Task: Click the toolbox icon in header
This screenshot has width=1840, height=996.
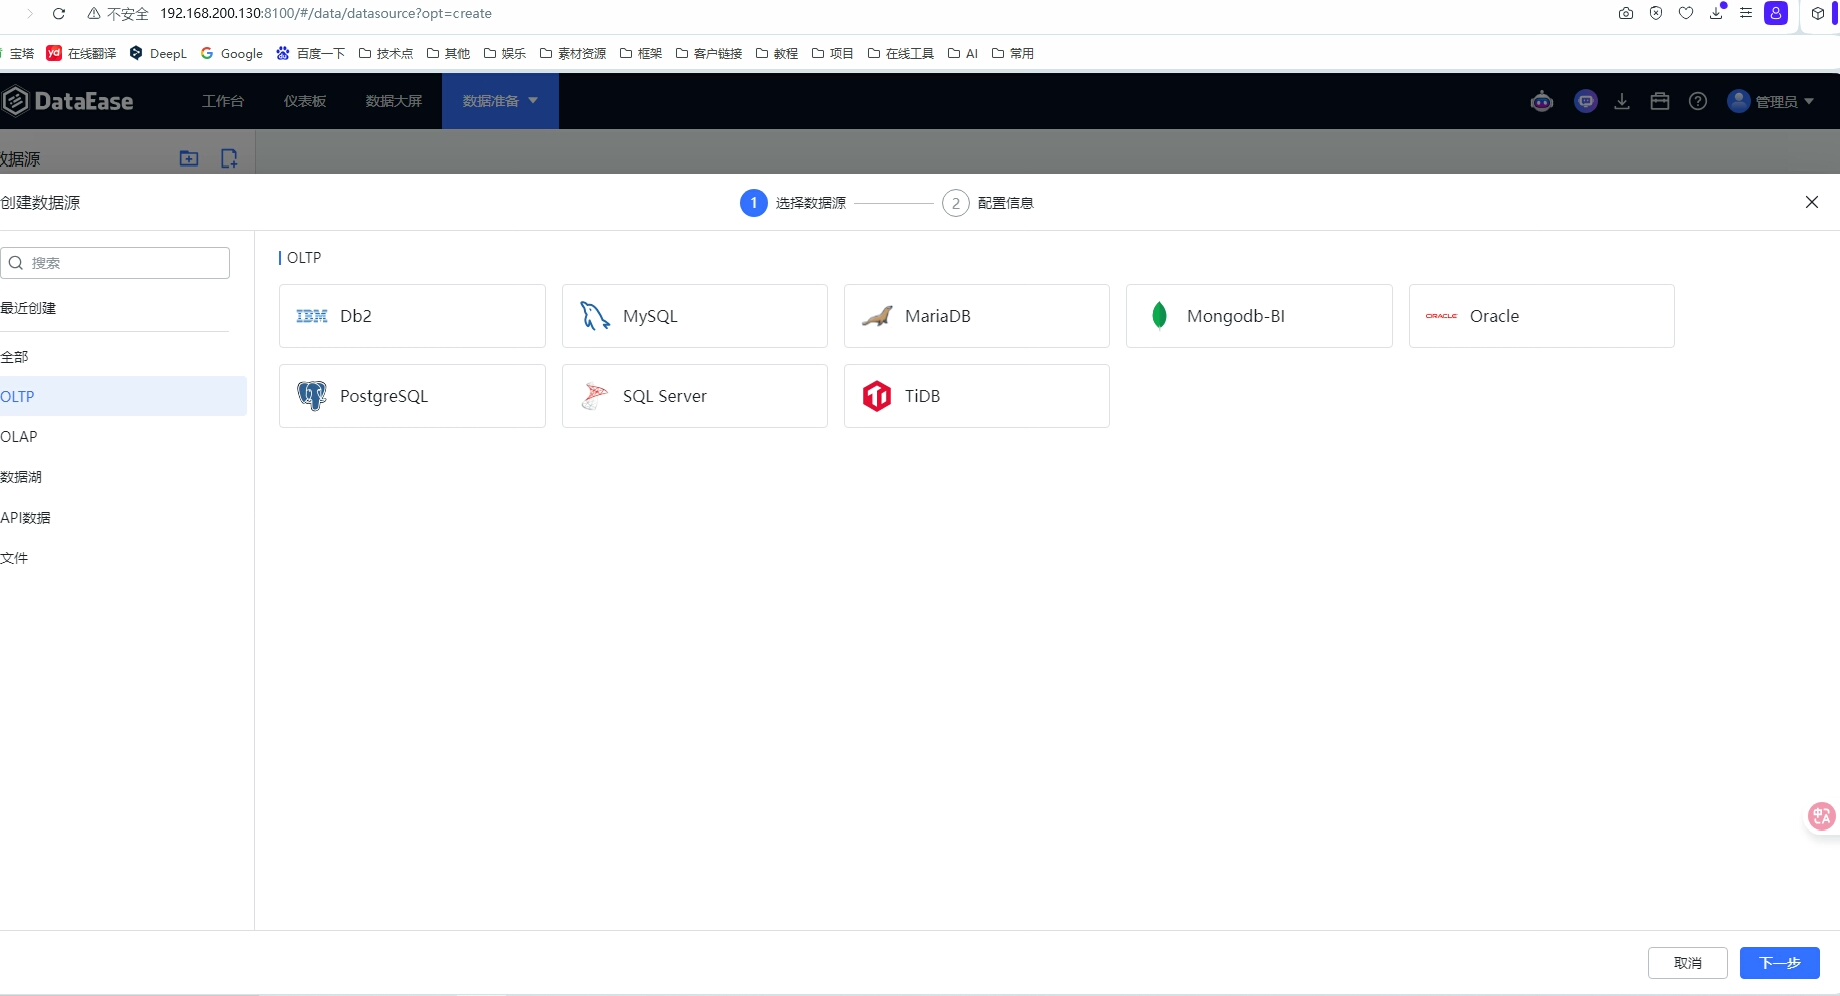Action: tap(1660, 101)
